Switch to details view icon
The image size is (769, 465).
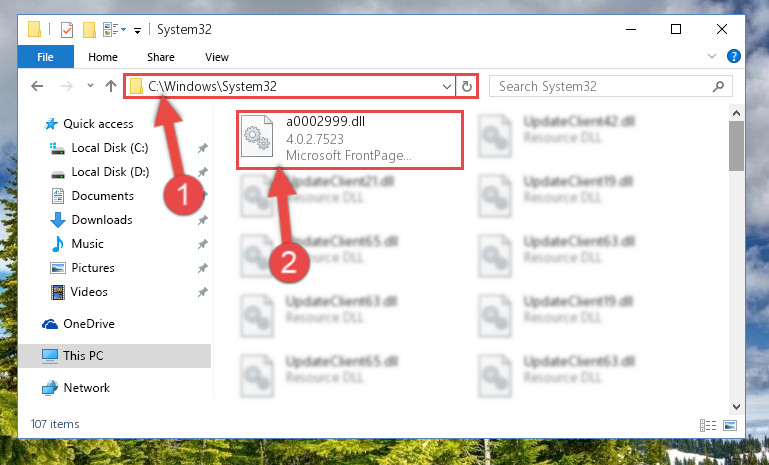[x=708, y=425]
